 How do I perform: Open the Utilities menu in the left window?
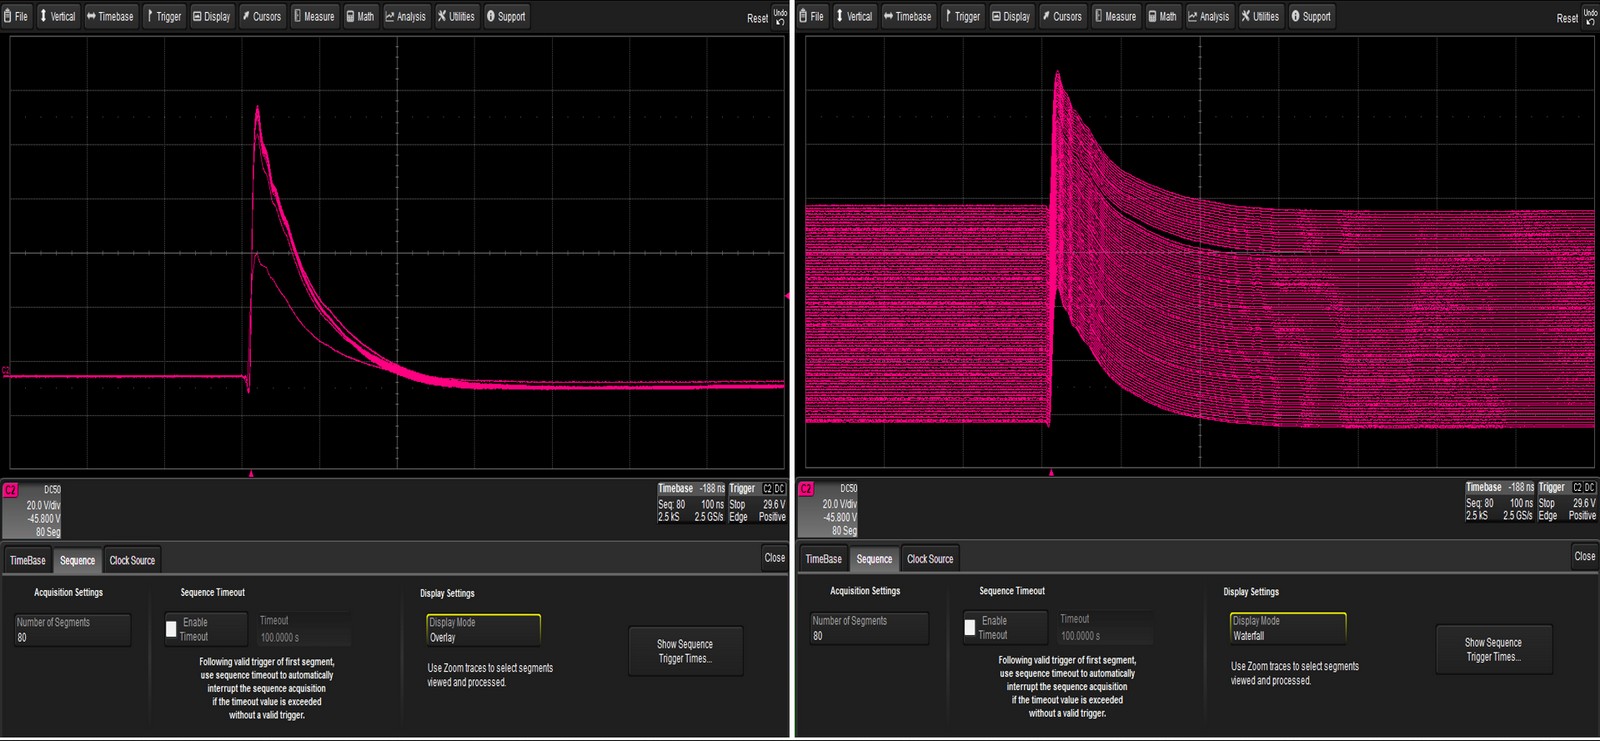pos(456,16)
